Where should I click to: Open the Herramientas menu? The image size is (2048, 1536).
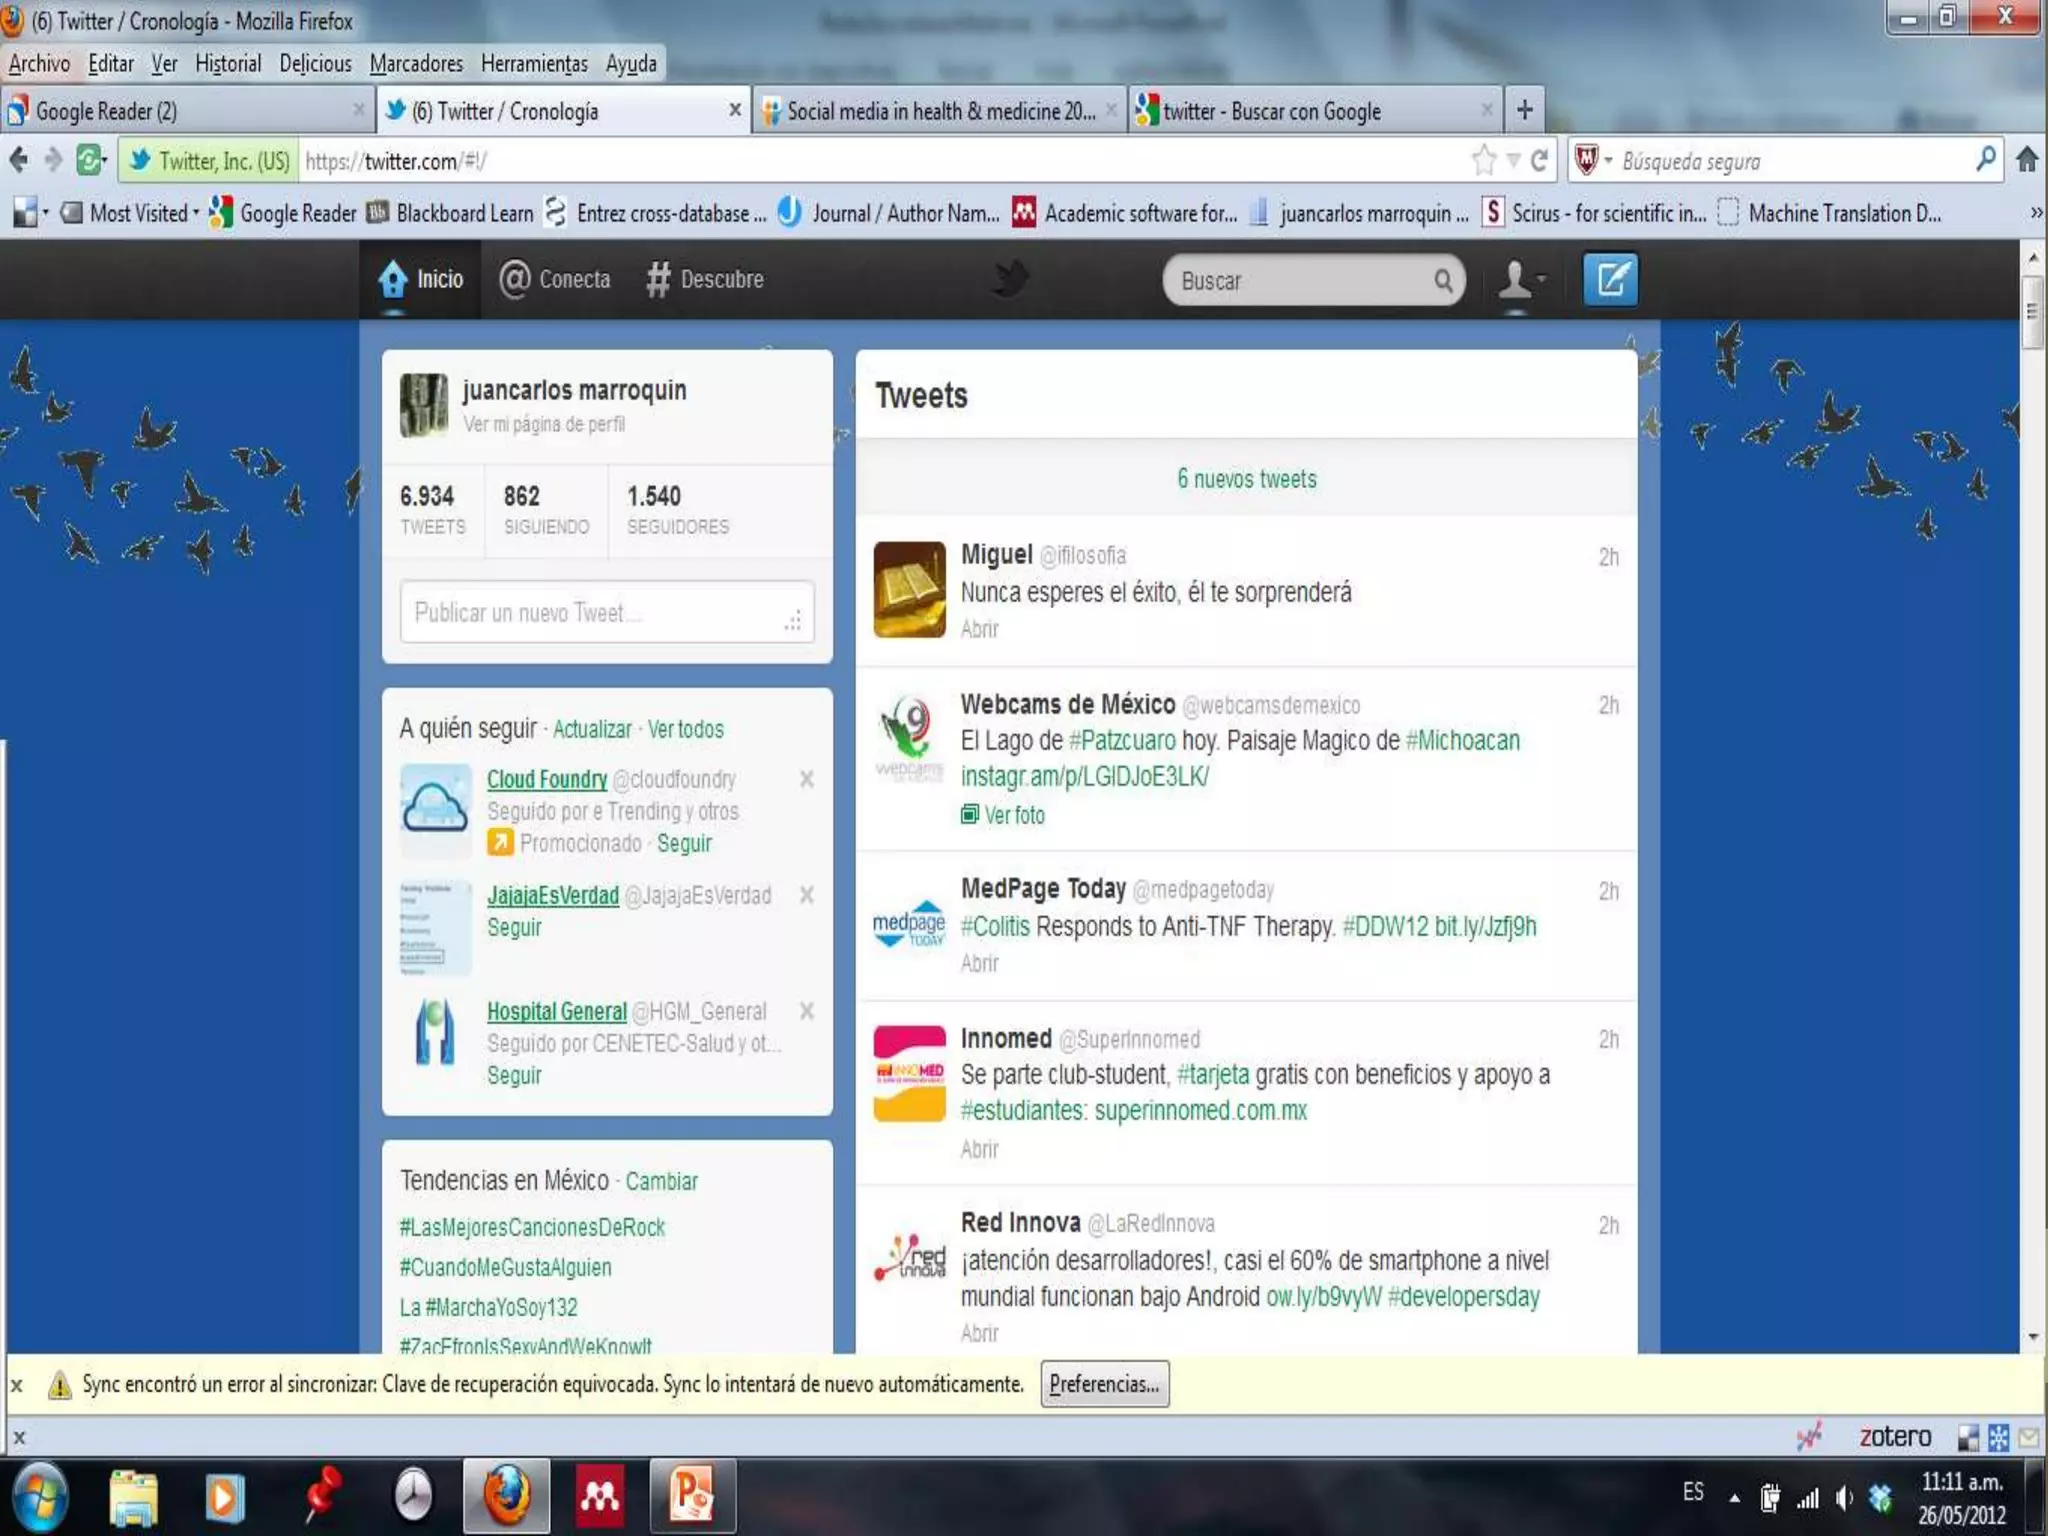534,64
